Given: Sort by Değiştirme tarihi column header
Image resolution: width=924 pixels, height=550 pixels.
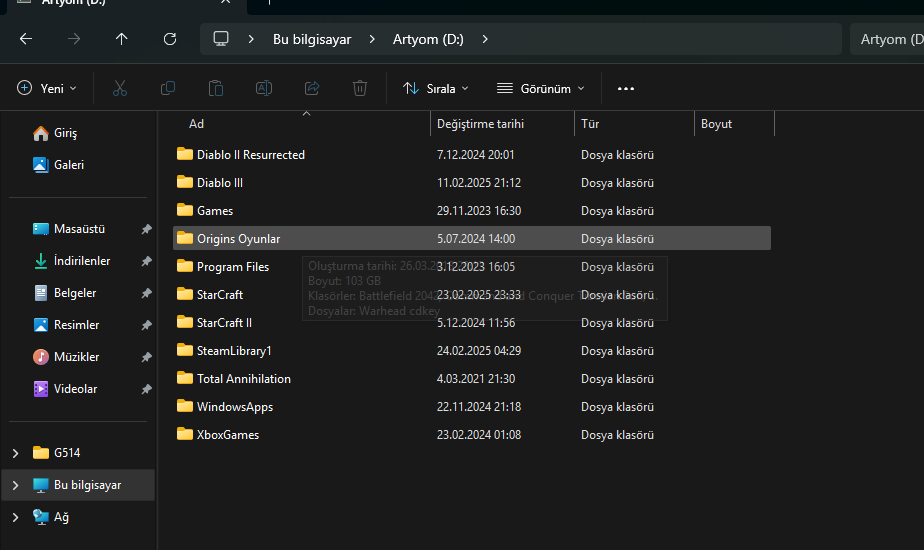Looking at the screenshot, I should click(481, 124).
